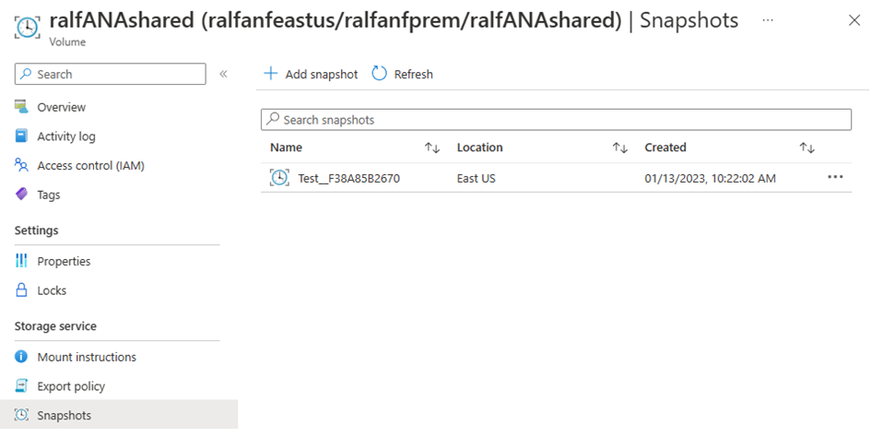Screen dimensions: 871x437
Task: Click the Activity log icon
Action: (x=22, y=136)
